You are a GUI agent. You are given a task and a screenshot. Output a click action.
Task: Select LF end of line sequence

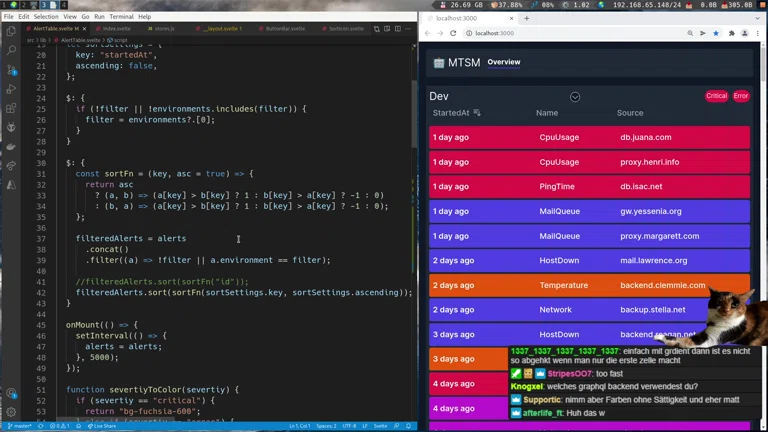pyautogui.click(x=365, y=426)
